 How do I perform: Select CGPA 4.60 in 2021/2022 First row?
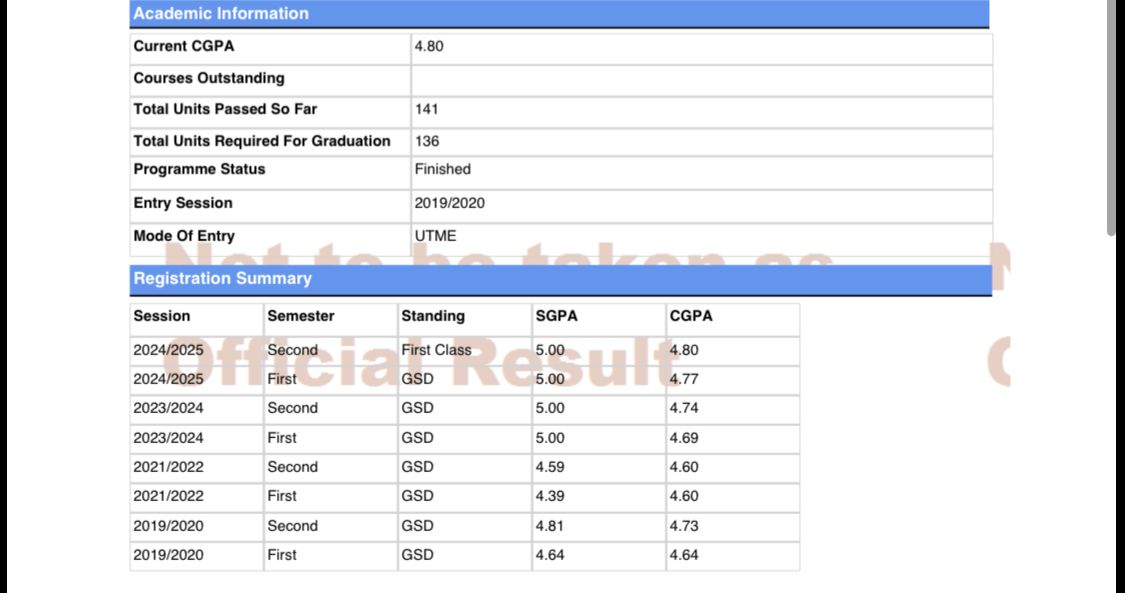[x=684, y=496]
